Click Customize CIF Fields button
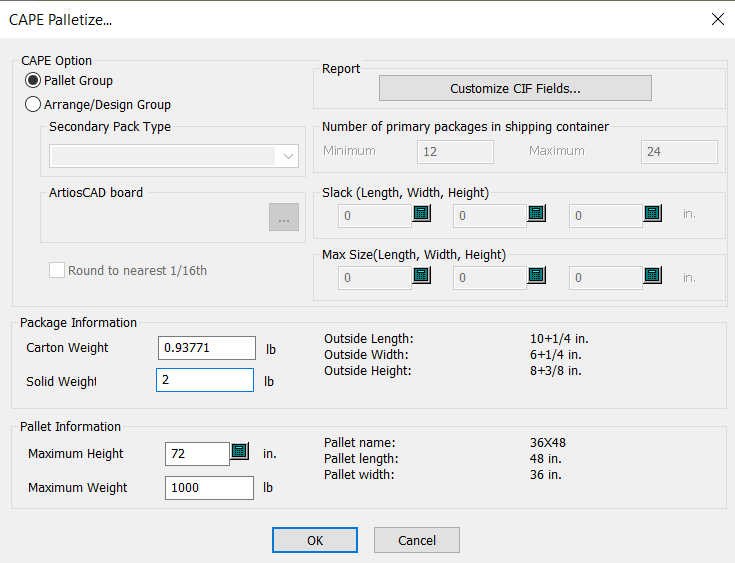Image resolution: width=735 pixels, height=563 pixels. tap(515, 88)
